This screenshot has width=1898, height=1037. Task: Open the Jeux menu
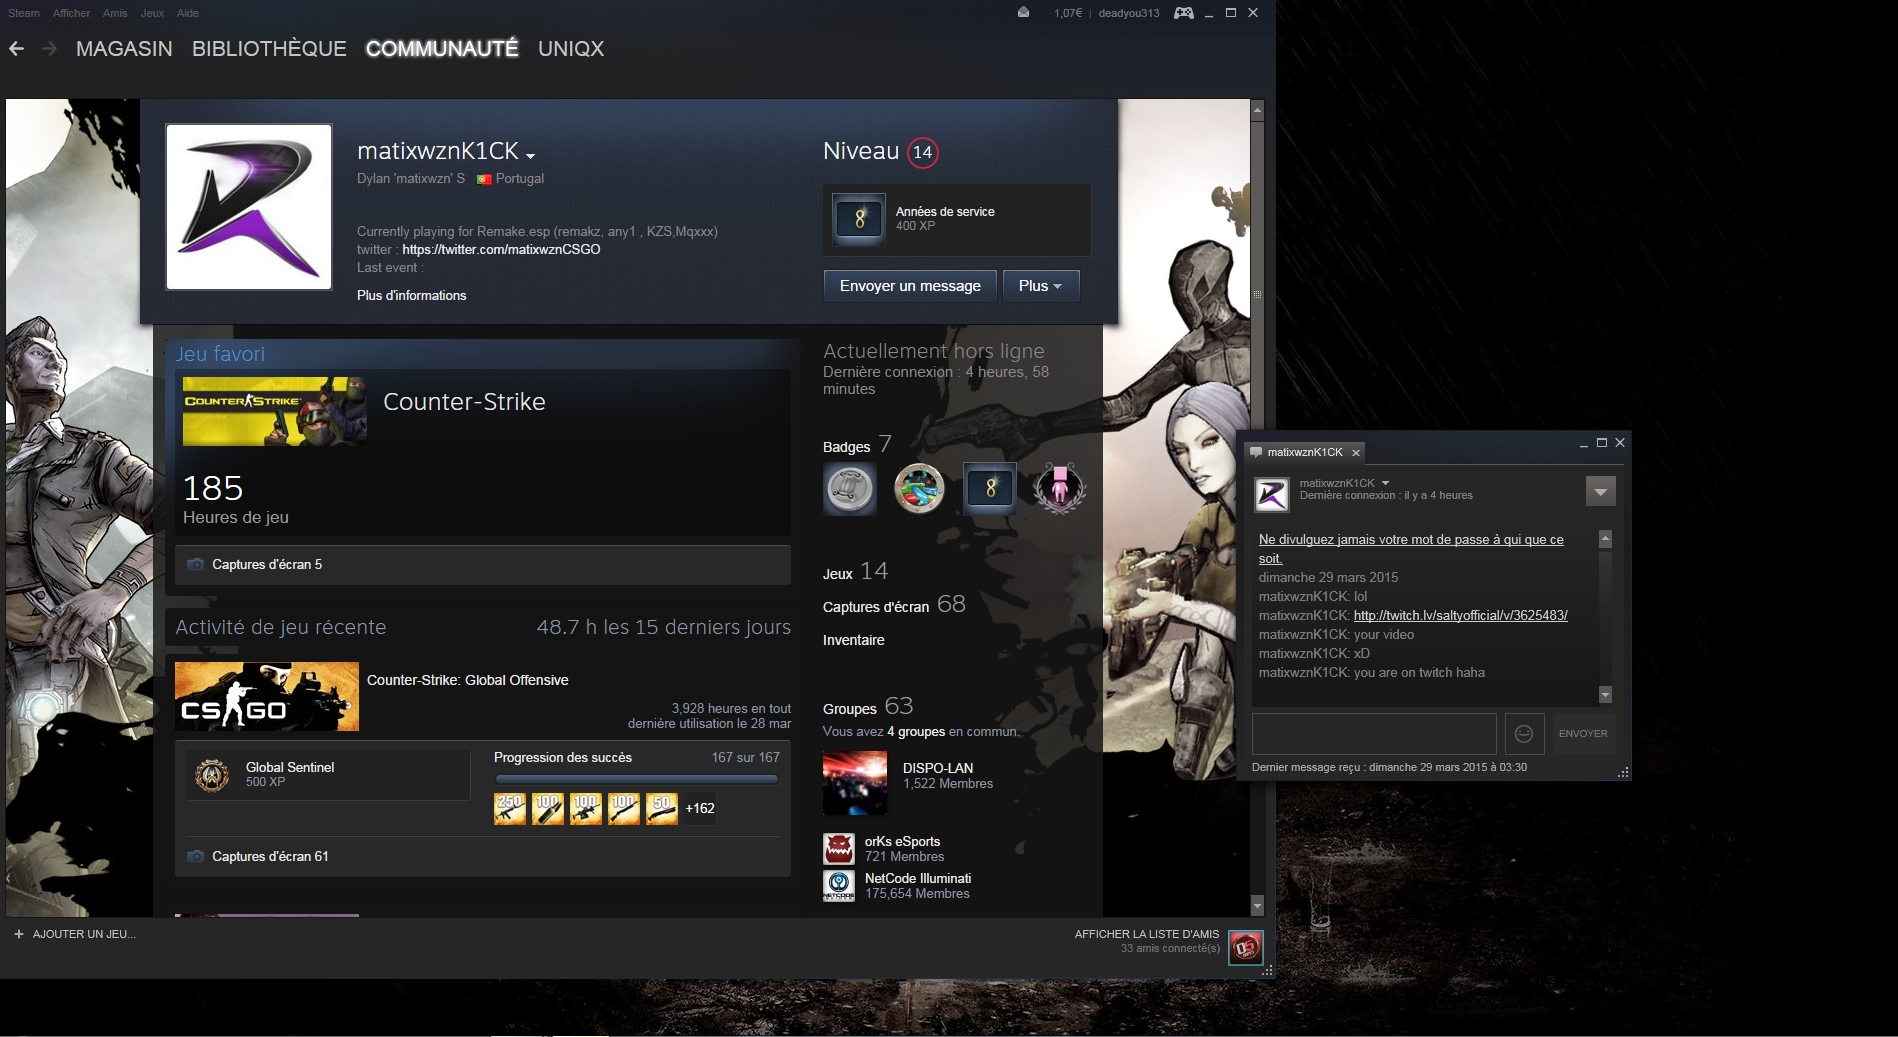pos(152,13)
